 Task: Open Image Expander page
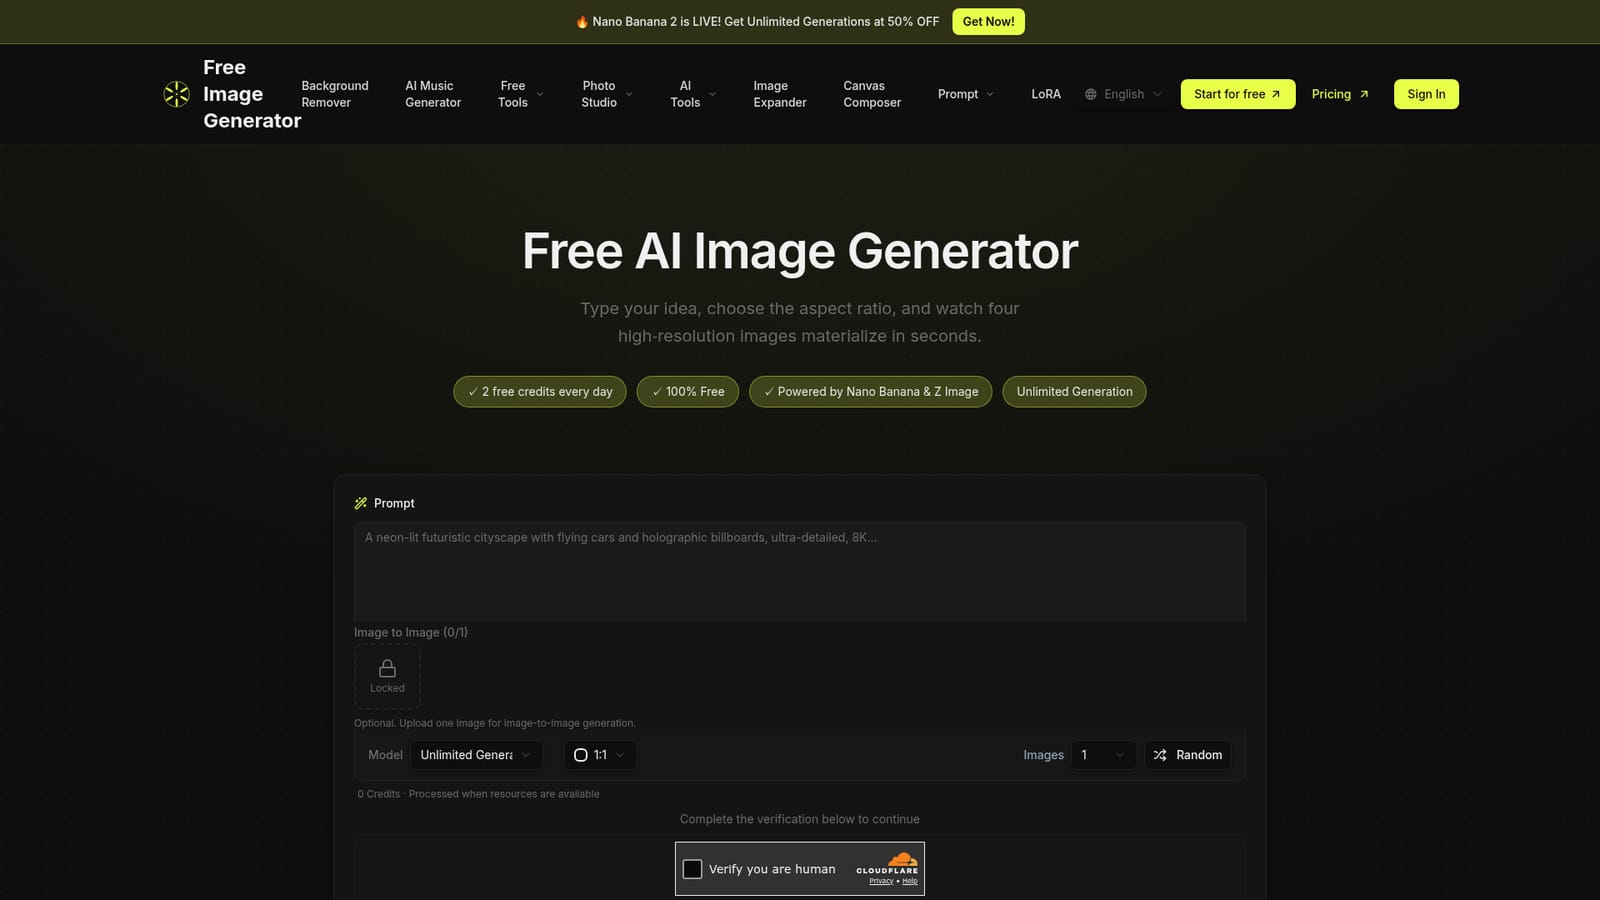[x=780, y=94]
